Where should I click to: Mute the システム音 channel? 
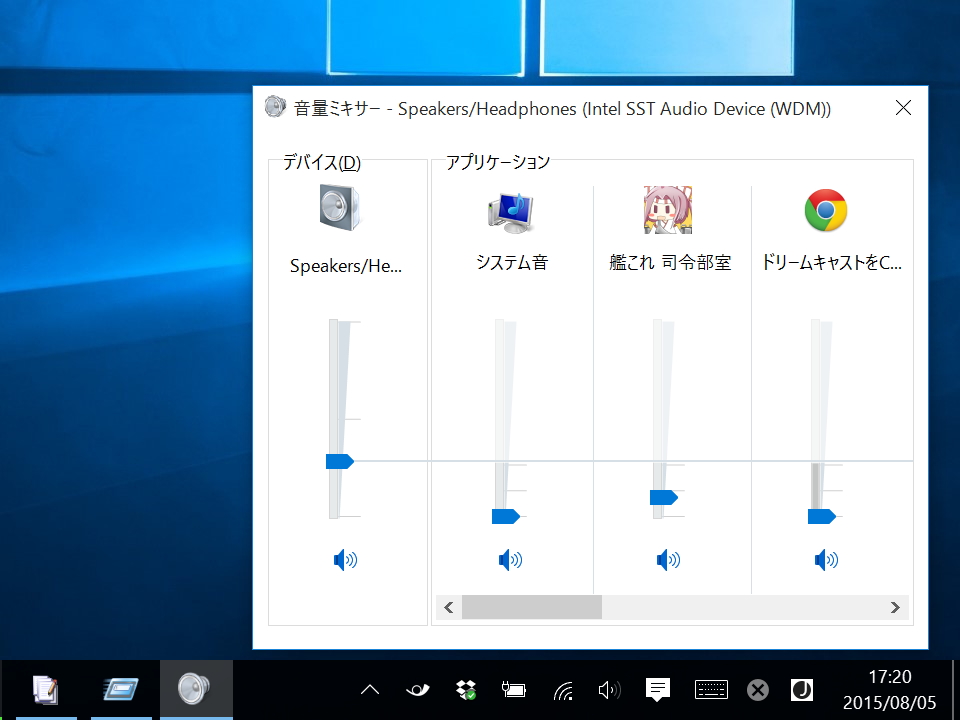[510, 560]
